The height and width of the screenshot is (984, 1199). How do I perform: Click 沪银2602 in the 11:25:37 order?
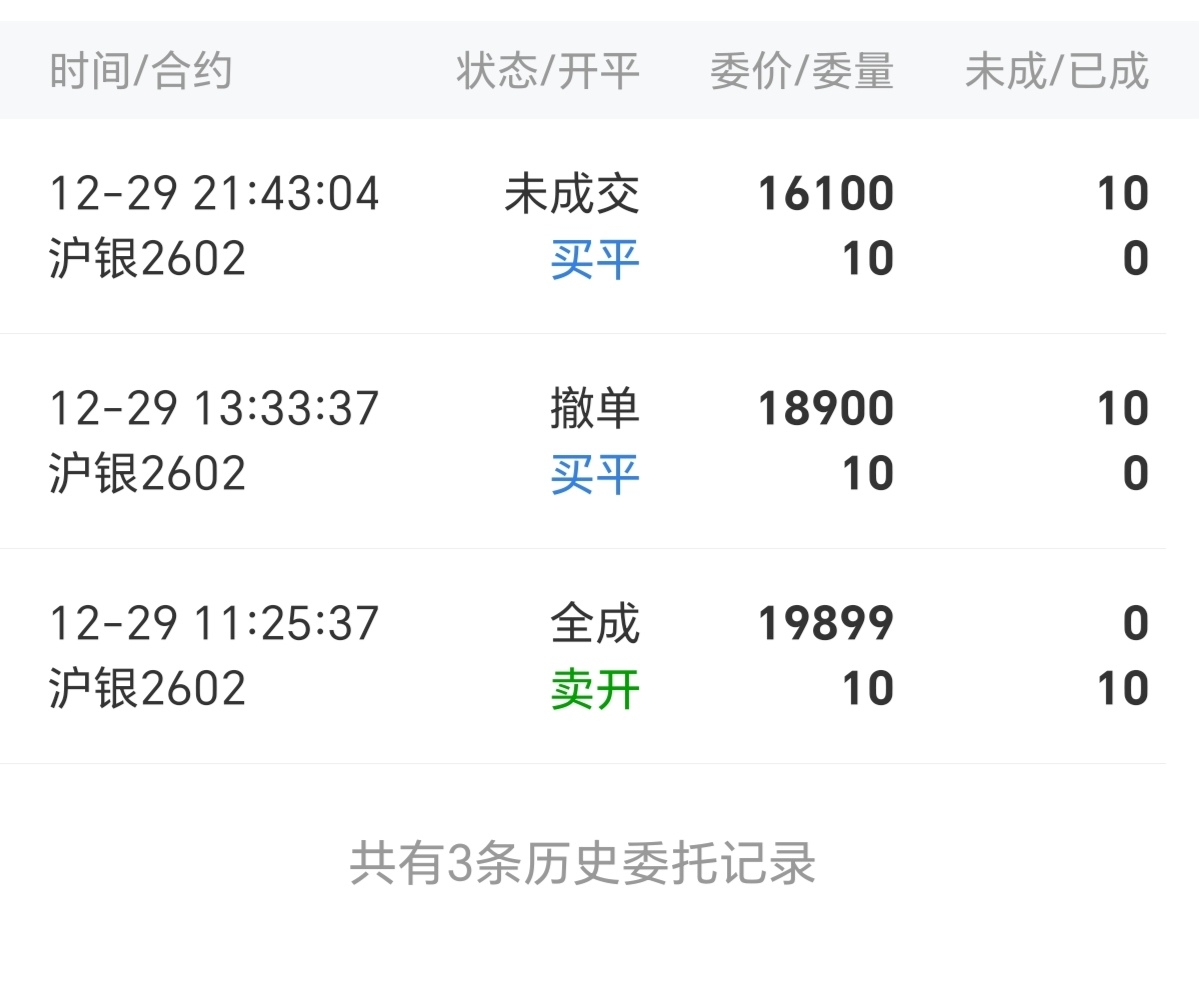(147, 690)
